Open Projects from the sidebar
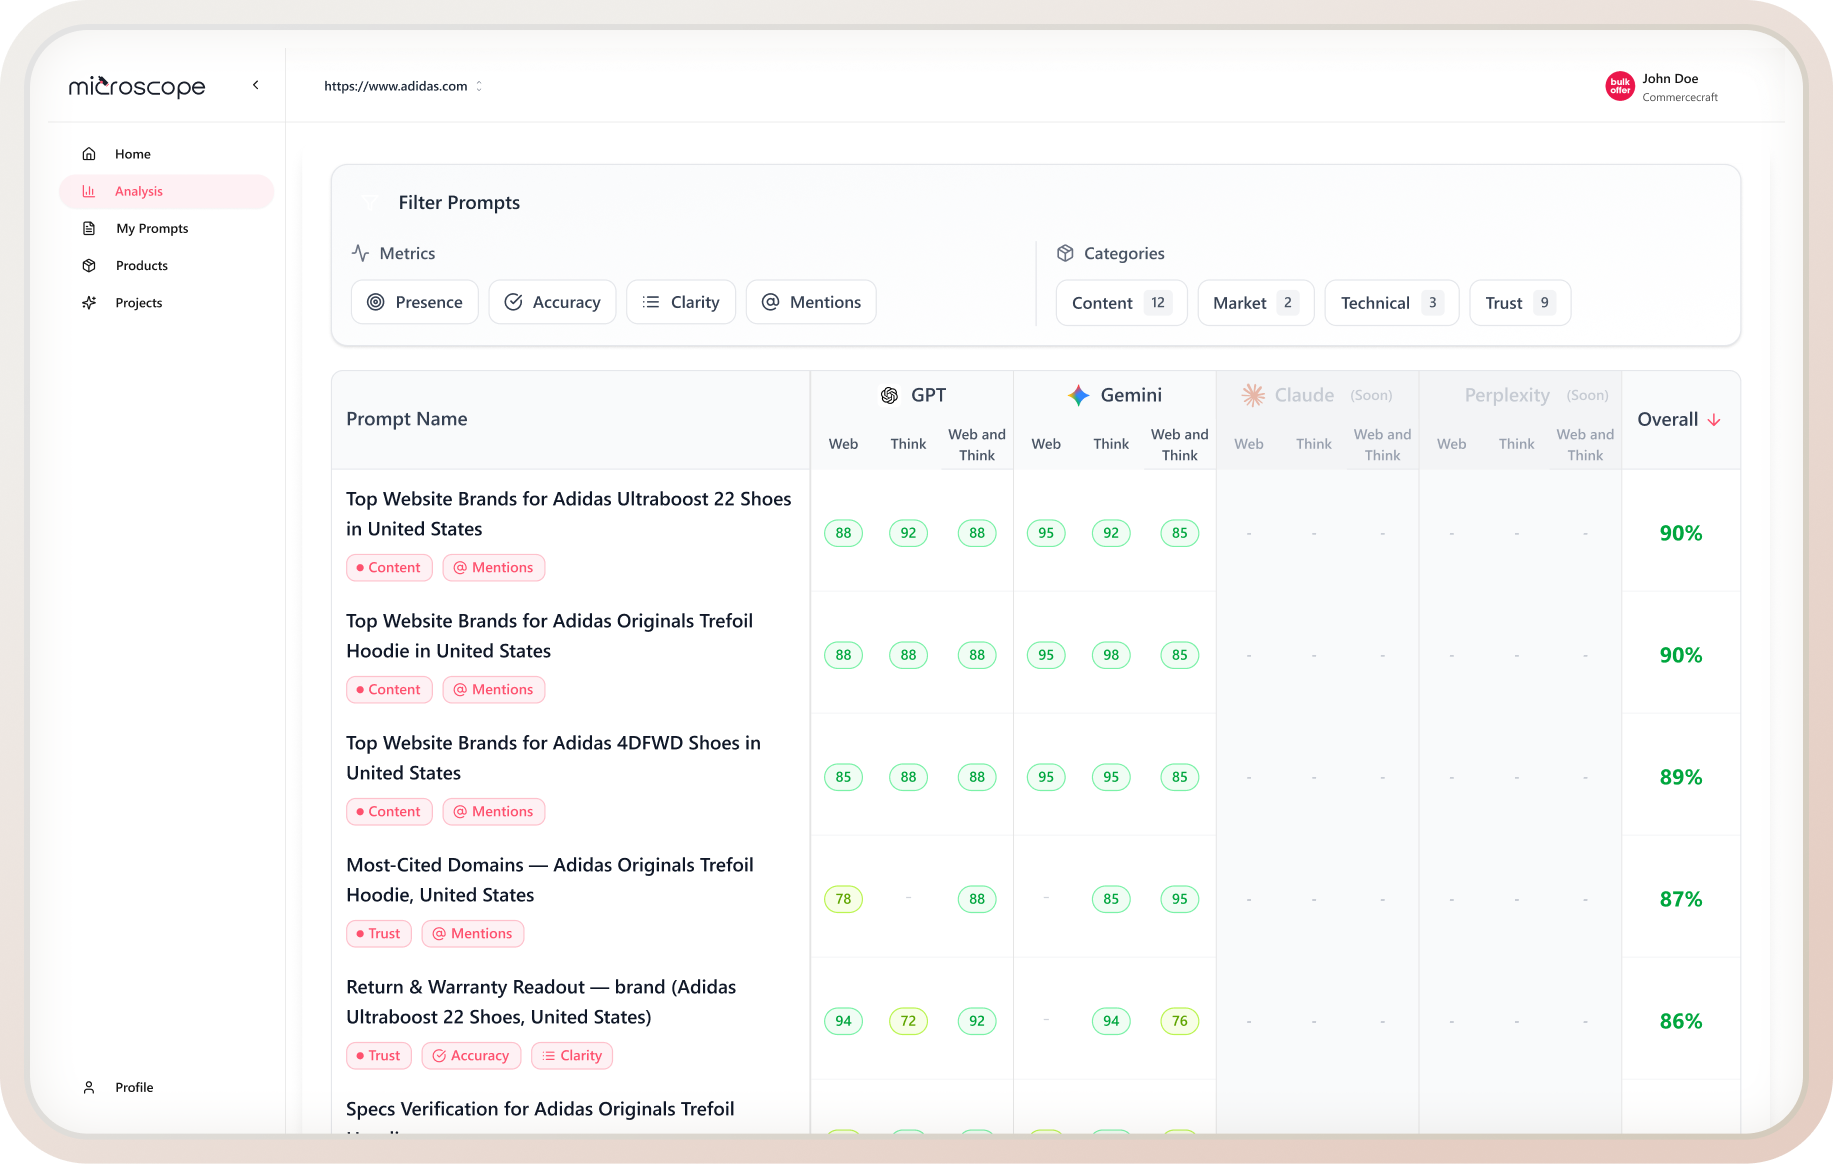 coord(166,302)
